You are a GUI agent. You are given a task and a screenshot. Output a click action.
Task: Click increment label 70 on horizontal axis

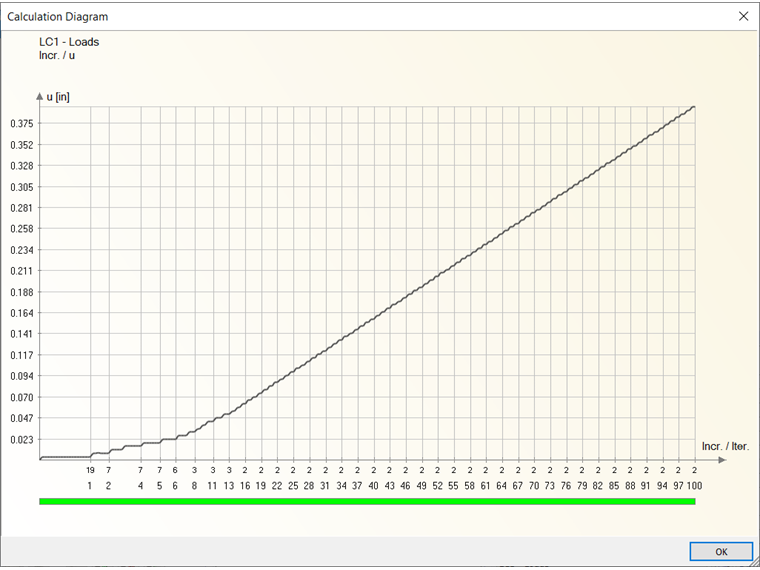coord(534,486)
